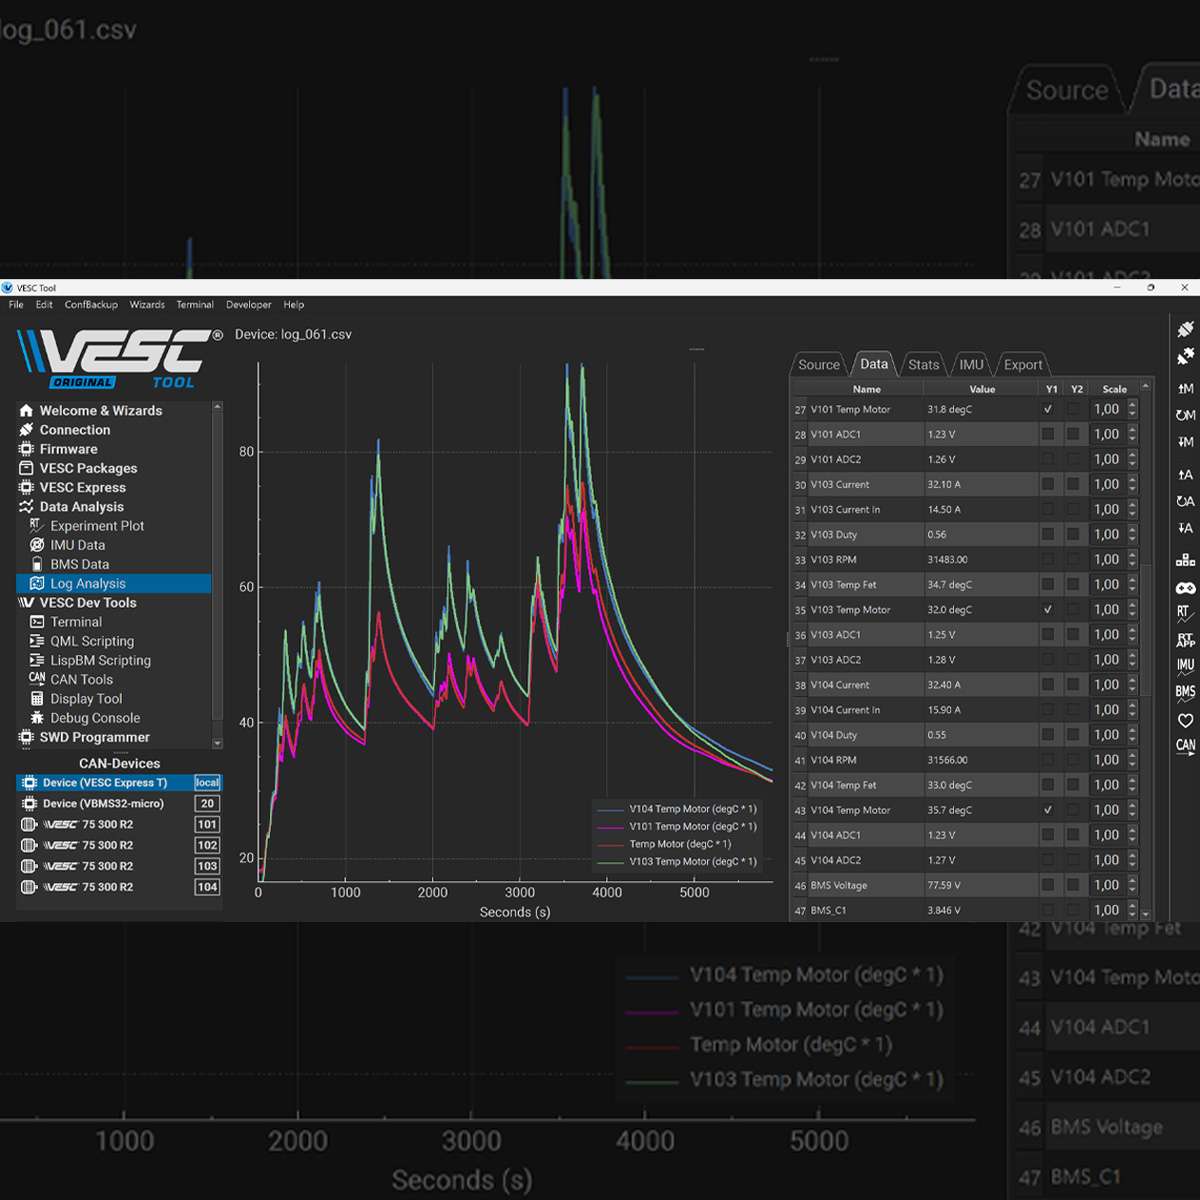Uncheck Y1 for V103 Temp Motor

(1048, 609)
